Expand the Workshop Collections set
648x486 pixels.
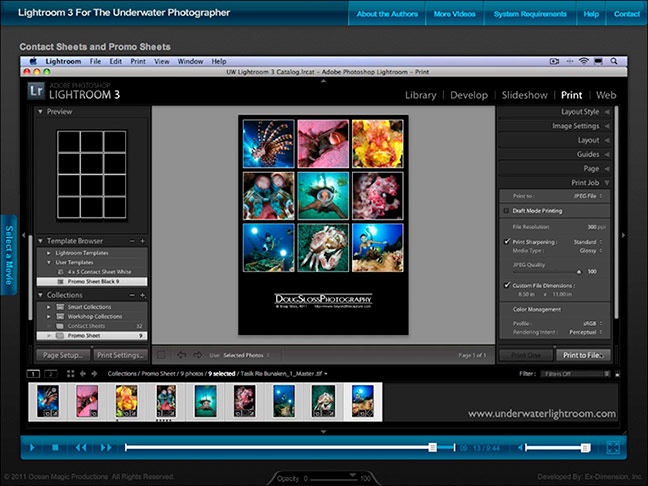pos(49,317)
